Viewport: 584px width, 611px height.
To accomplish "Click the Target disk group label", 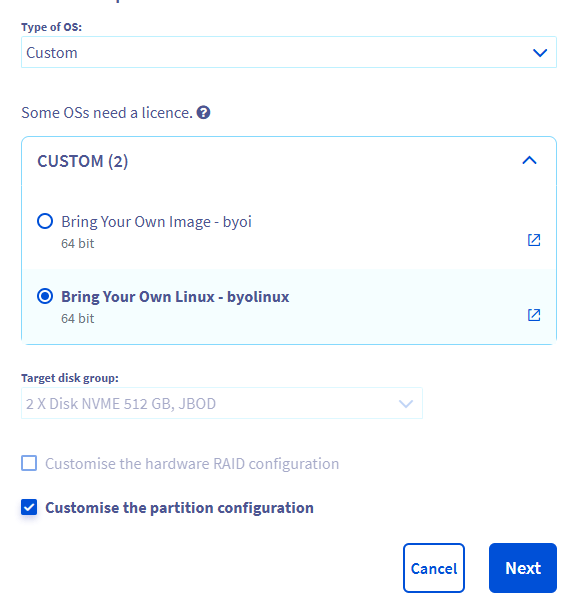I will 70,378.
